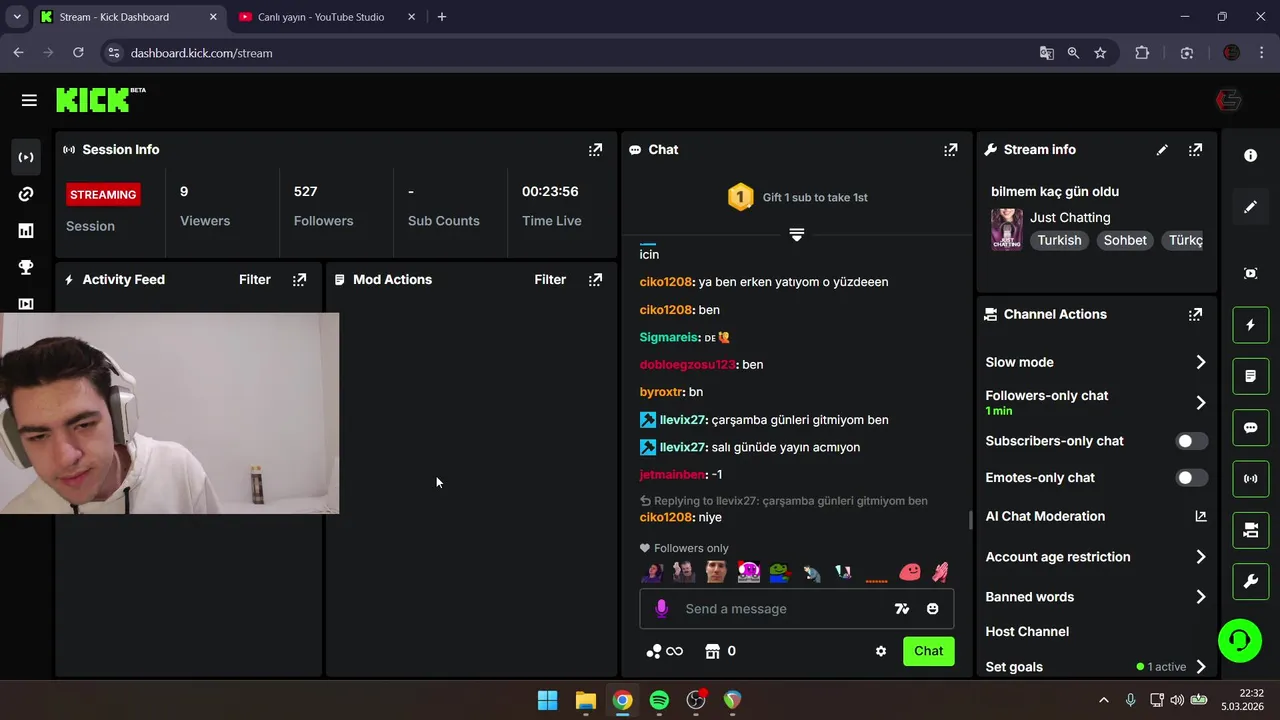Open Activity Feed Filter
The image size is (1280, 720).
tap(255, 280)
